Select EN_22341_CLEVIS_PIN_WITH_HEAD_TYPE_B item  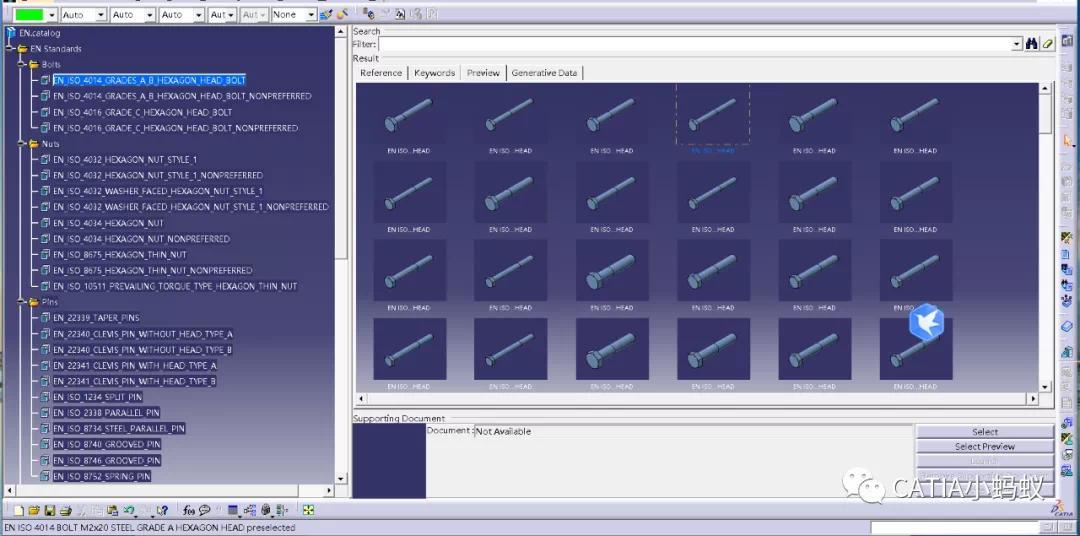point(134,382)
